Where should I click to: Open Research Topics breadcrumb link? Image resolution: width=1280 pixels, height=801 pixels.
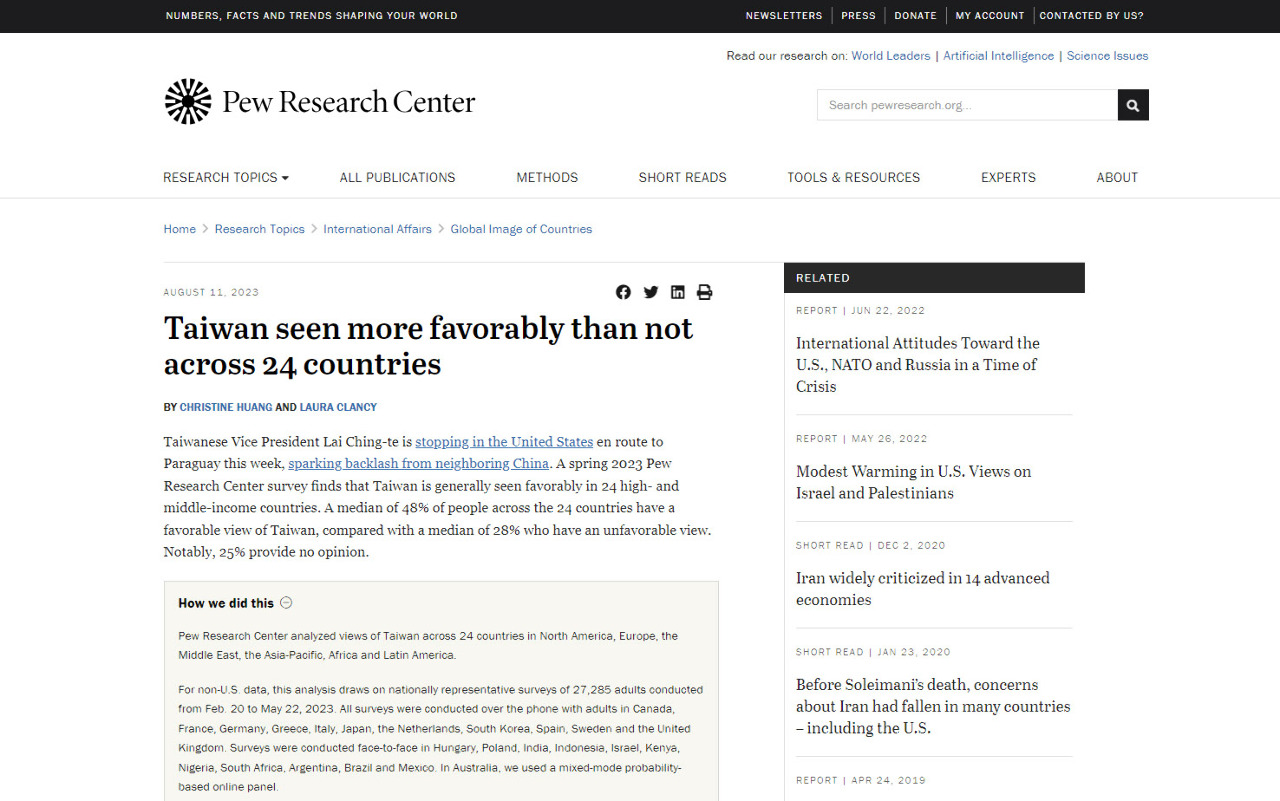(259, 229)
